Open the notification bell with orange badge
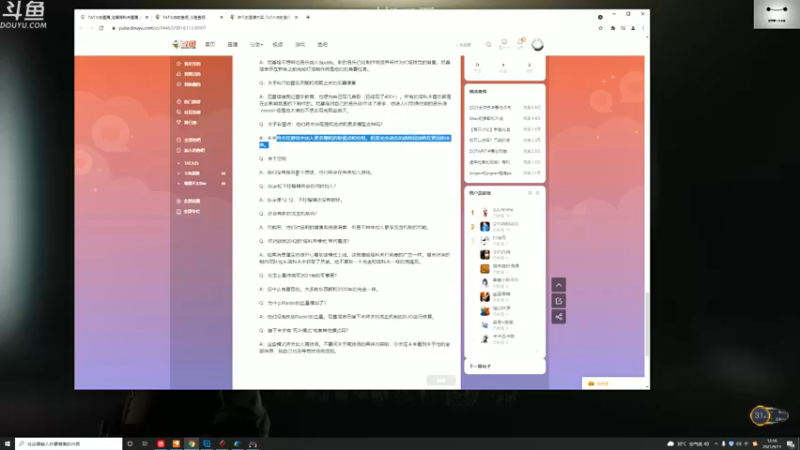Screen dimensions: 800x450 [520, 43]
